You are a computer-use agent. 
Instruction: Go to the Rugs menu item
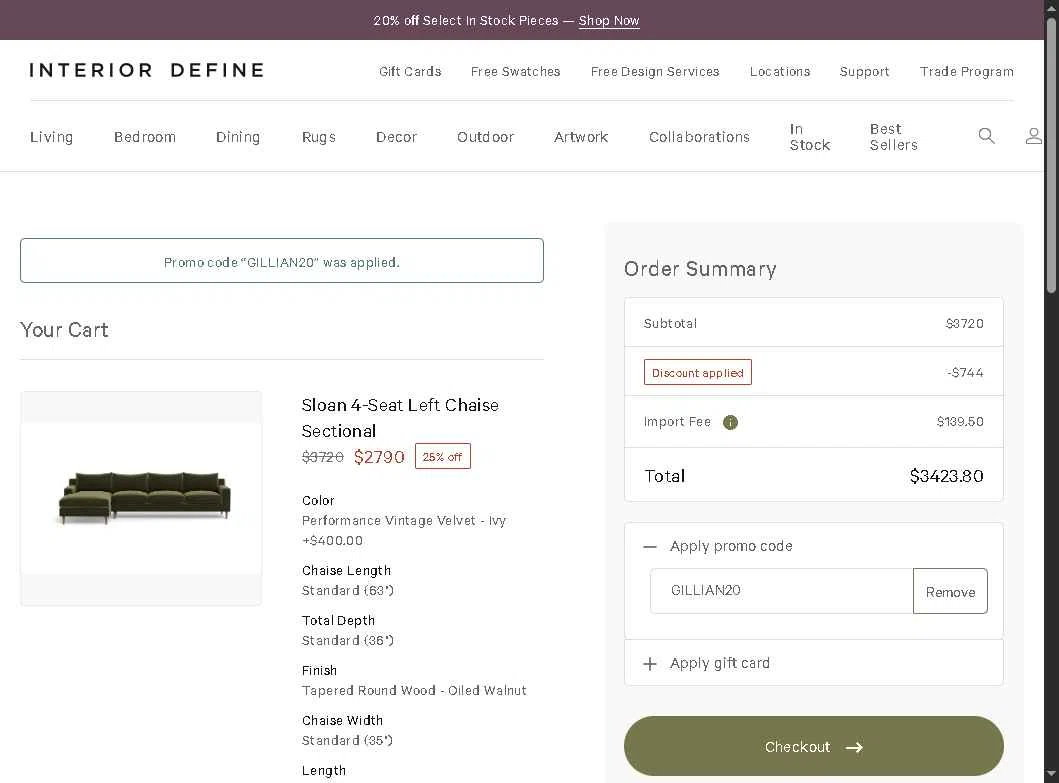(x=319, y=137)
